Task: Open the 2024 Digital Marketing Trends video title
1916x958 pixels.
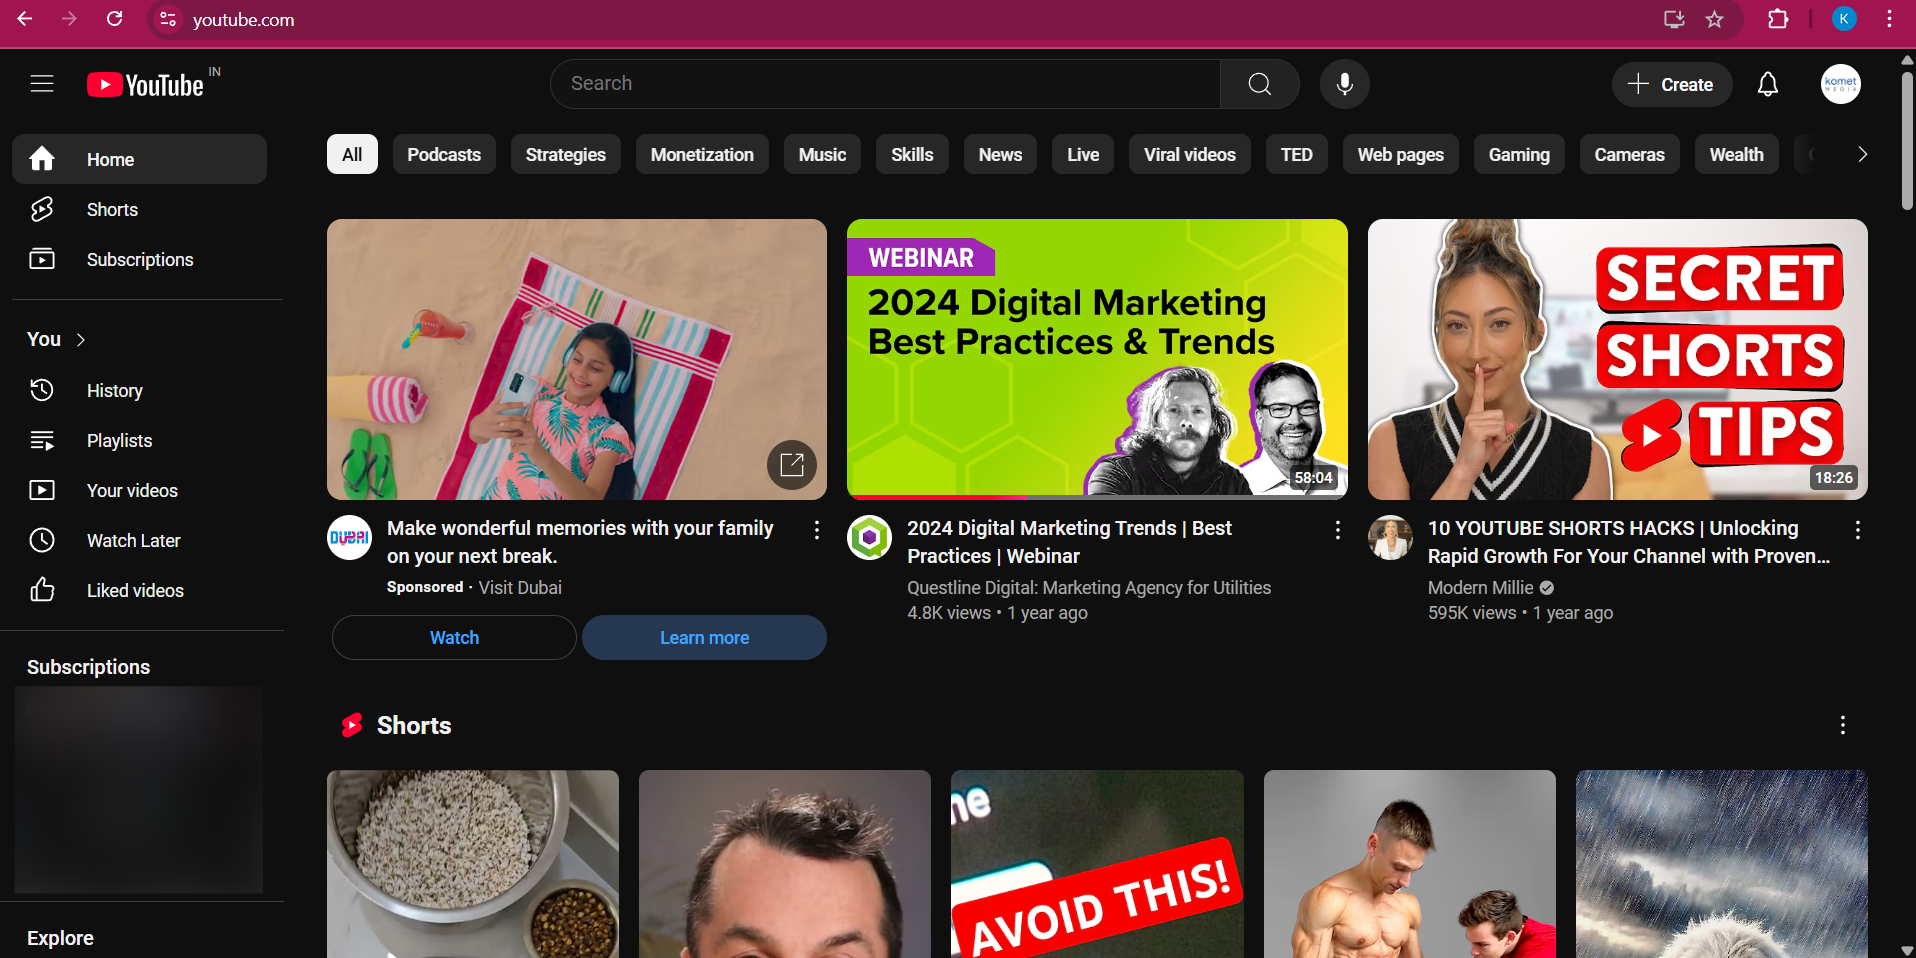Action: tap(1069, 542)
